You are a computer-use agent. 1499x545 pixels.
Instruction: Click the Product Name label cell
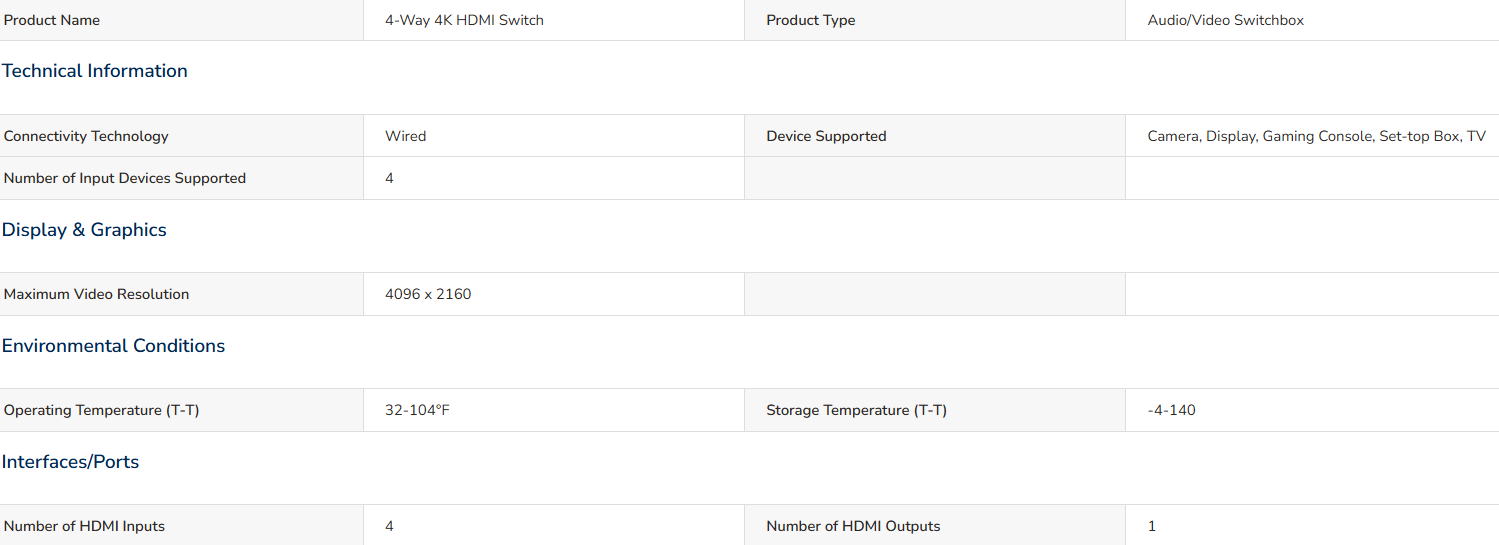click(x=181, y=20)
